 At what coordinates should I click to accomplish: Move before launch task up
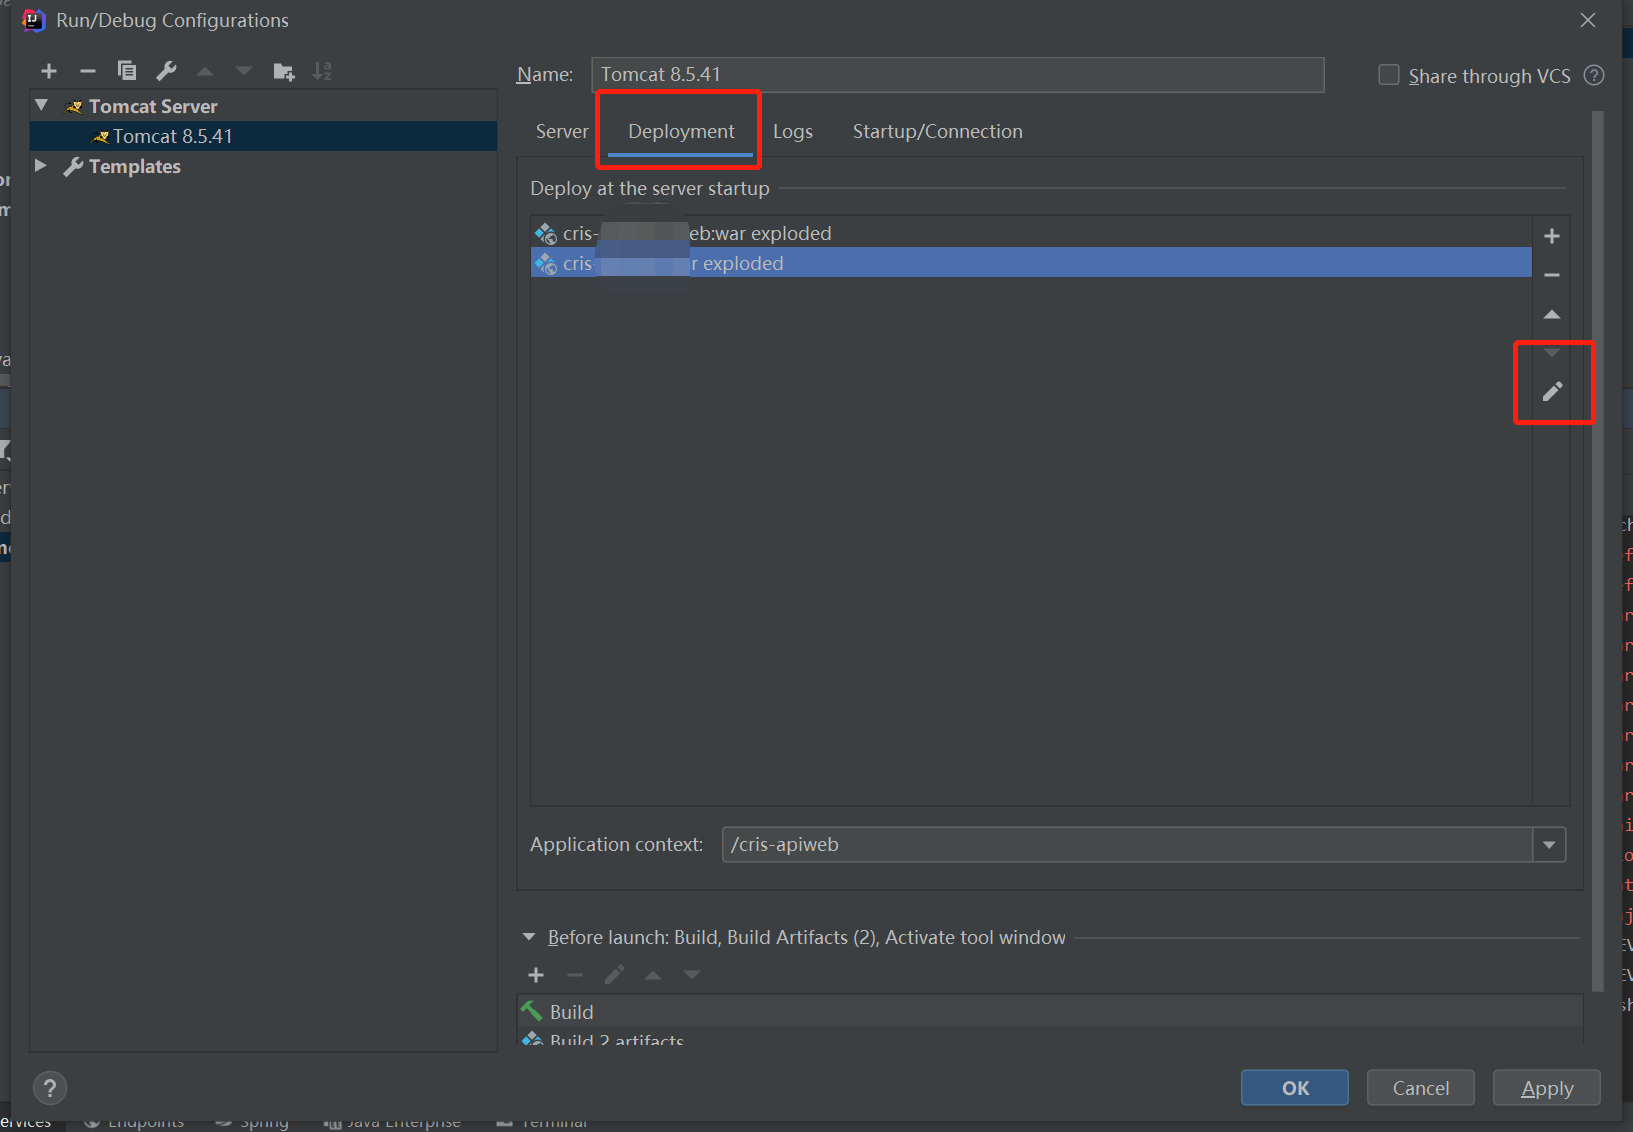(653, 975)
